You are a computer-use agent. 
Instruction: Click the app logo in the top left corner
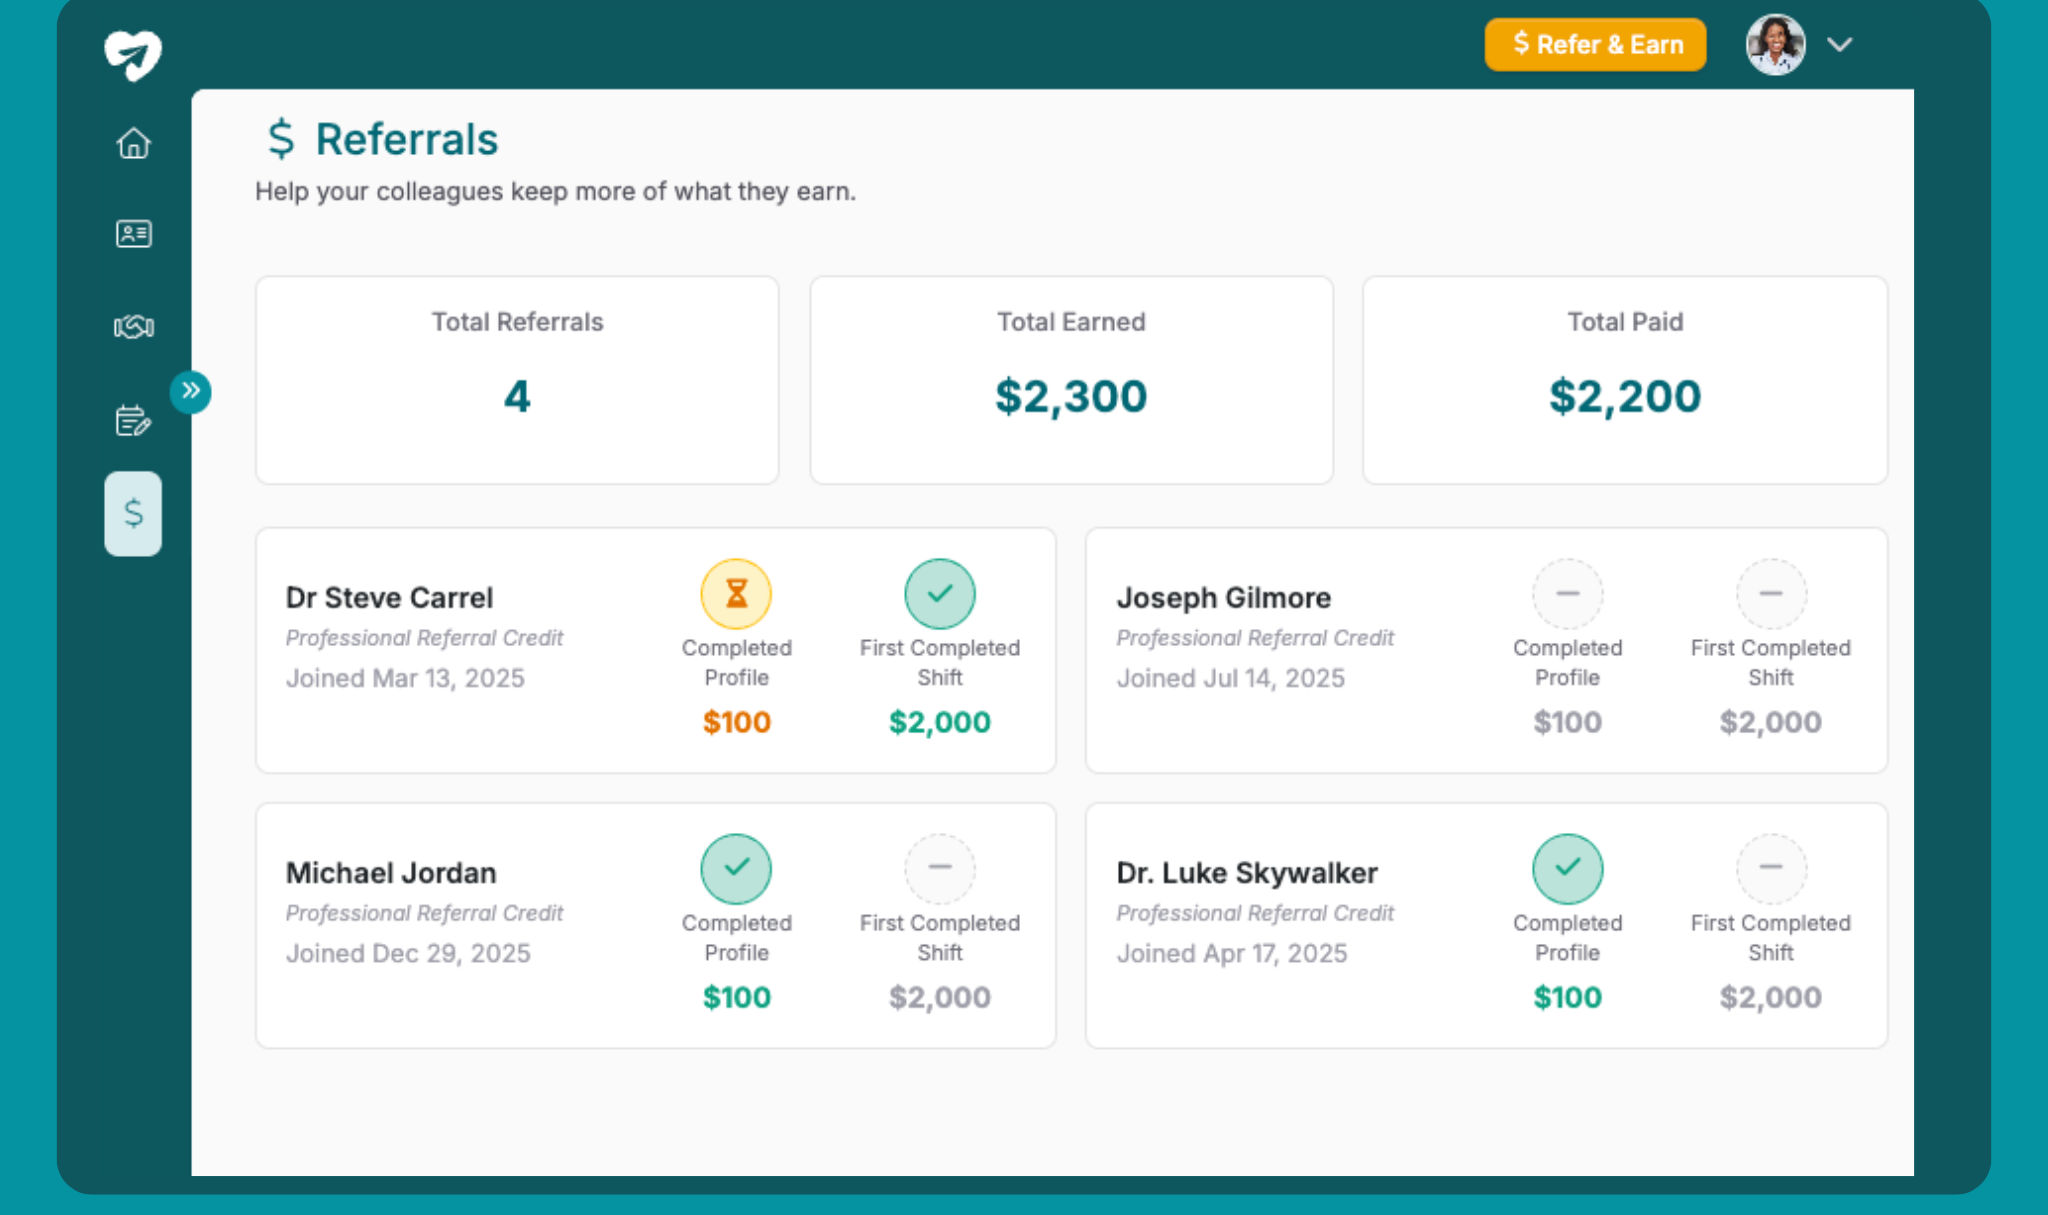(x=133, y=55)
